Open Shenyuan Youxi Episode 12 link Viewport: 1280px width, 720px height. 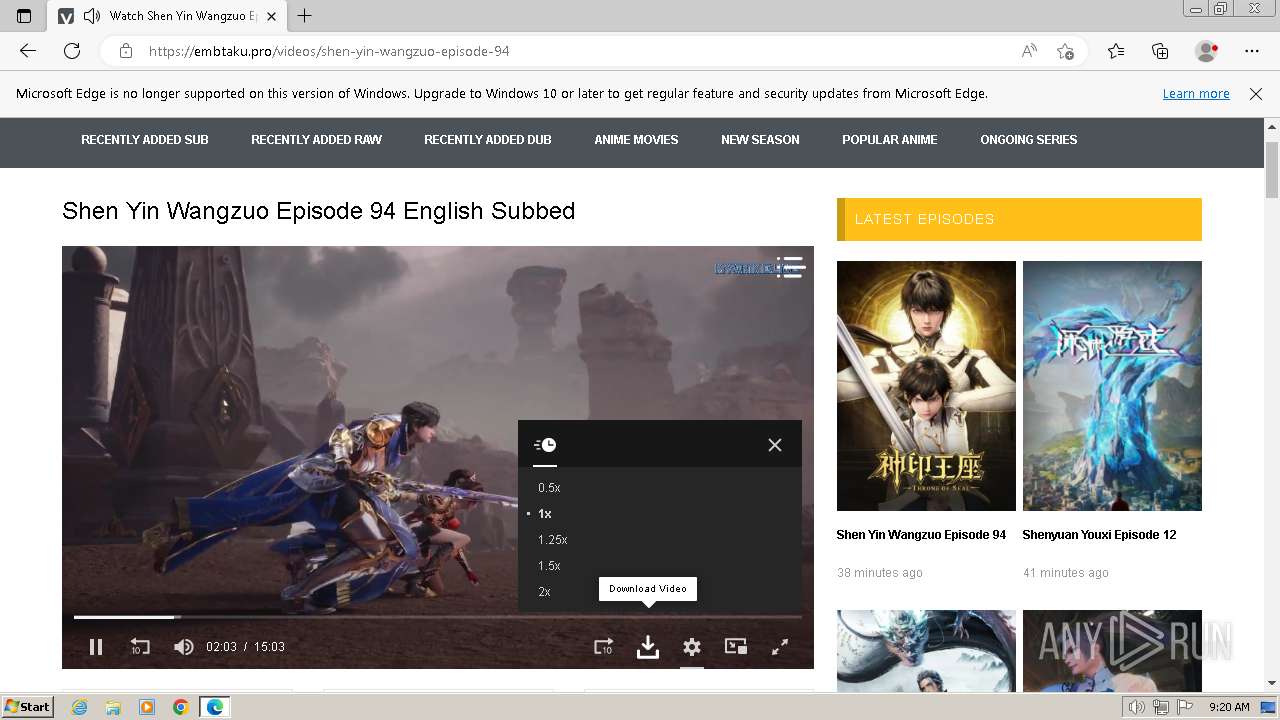pos(1099,535)
